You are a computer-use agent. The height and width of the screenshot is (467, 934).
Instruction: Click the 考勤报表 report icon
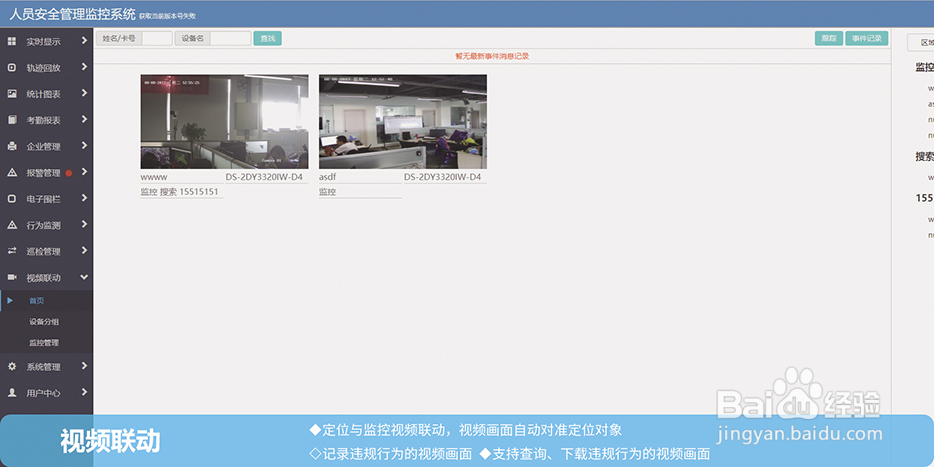[12, 120]
